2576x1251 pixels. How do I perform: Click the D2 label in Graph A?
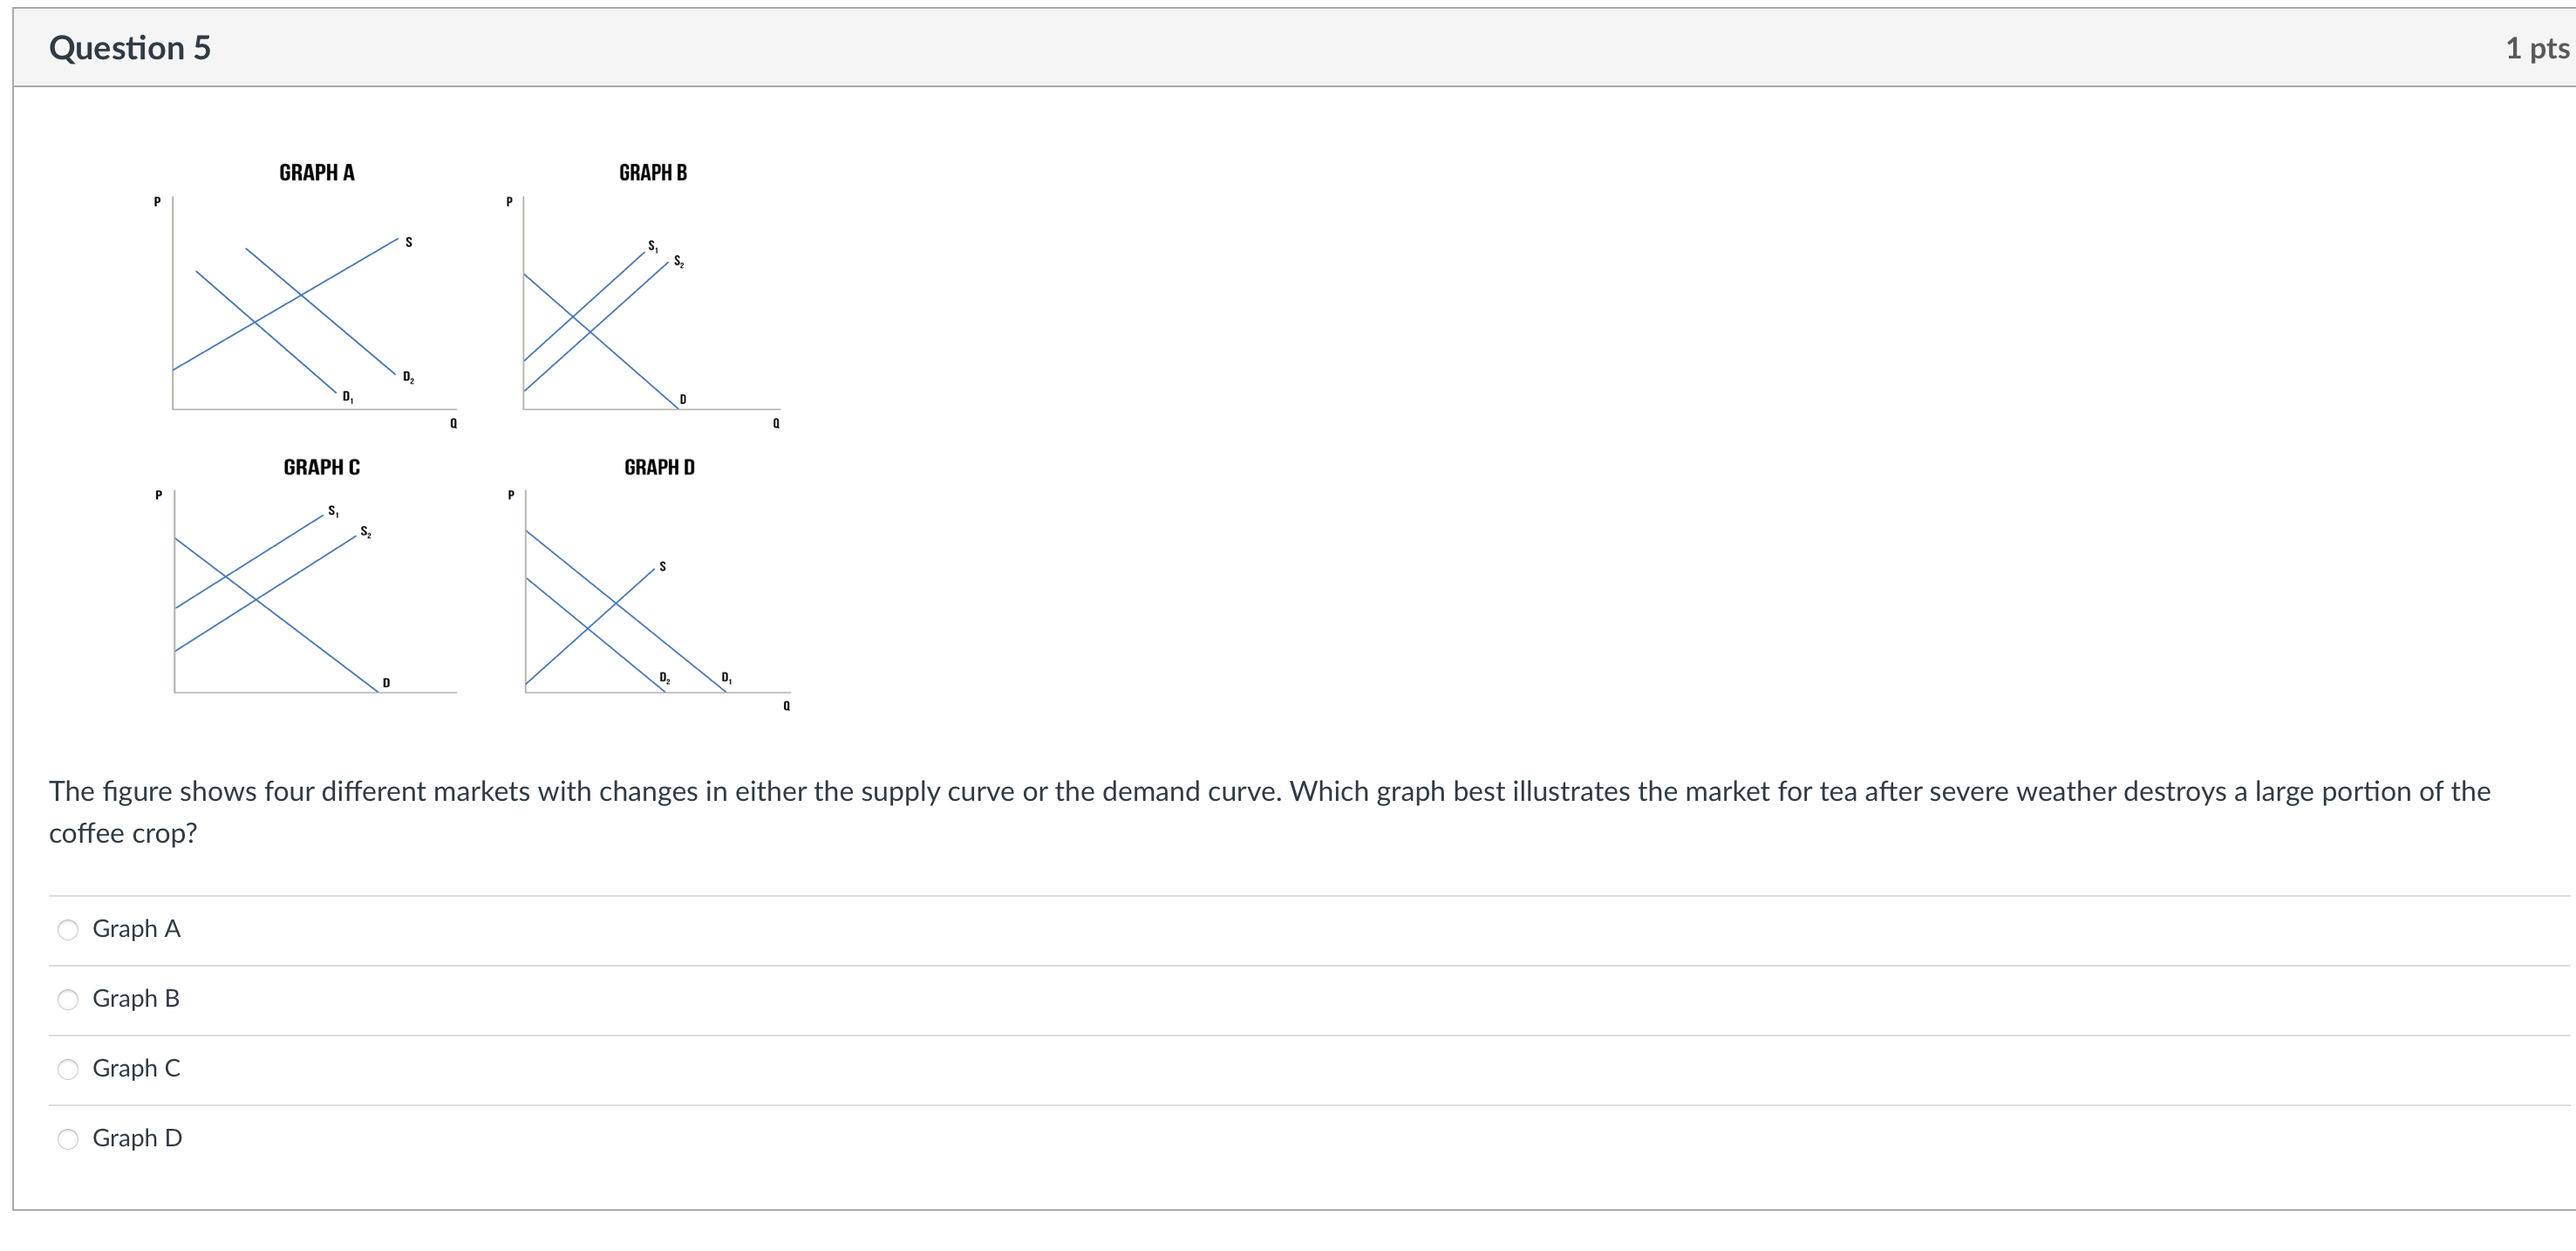pos(408,377)
